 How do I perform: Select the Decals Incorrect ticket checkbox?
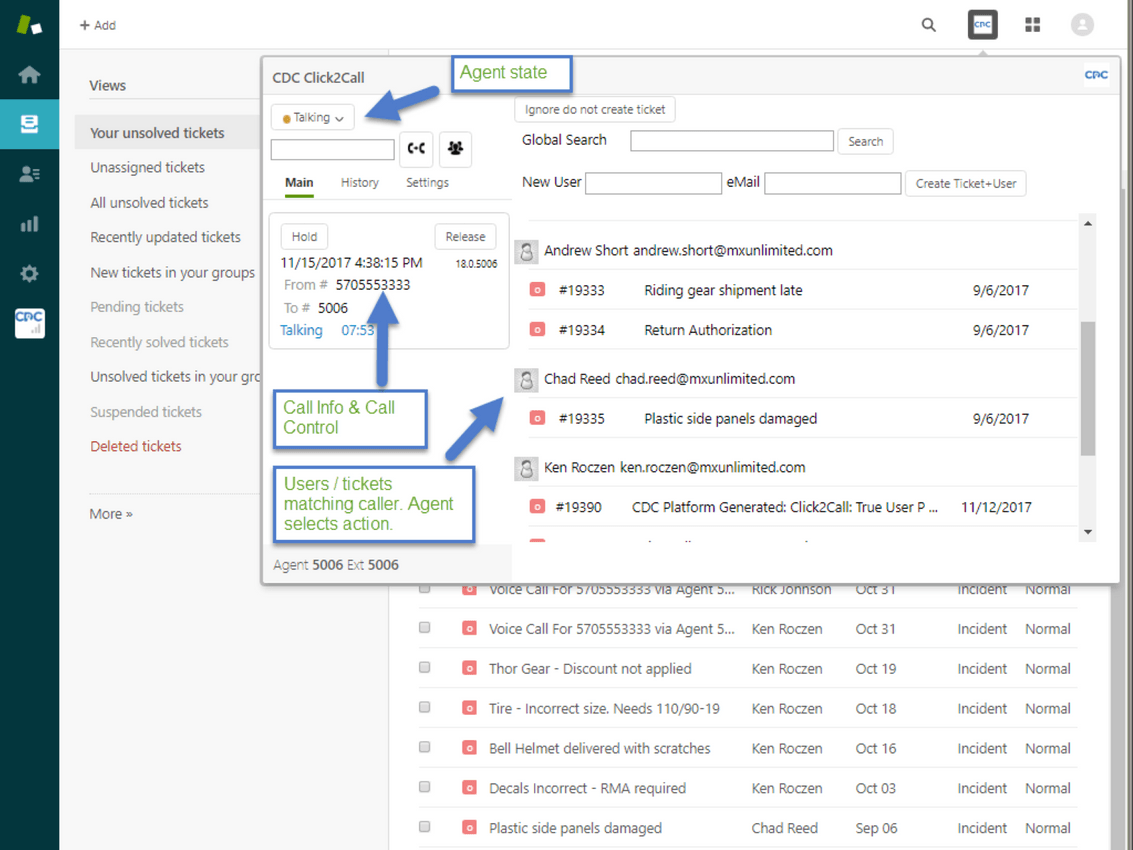pyautogui.click(x=424, y=788)
